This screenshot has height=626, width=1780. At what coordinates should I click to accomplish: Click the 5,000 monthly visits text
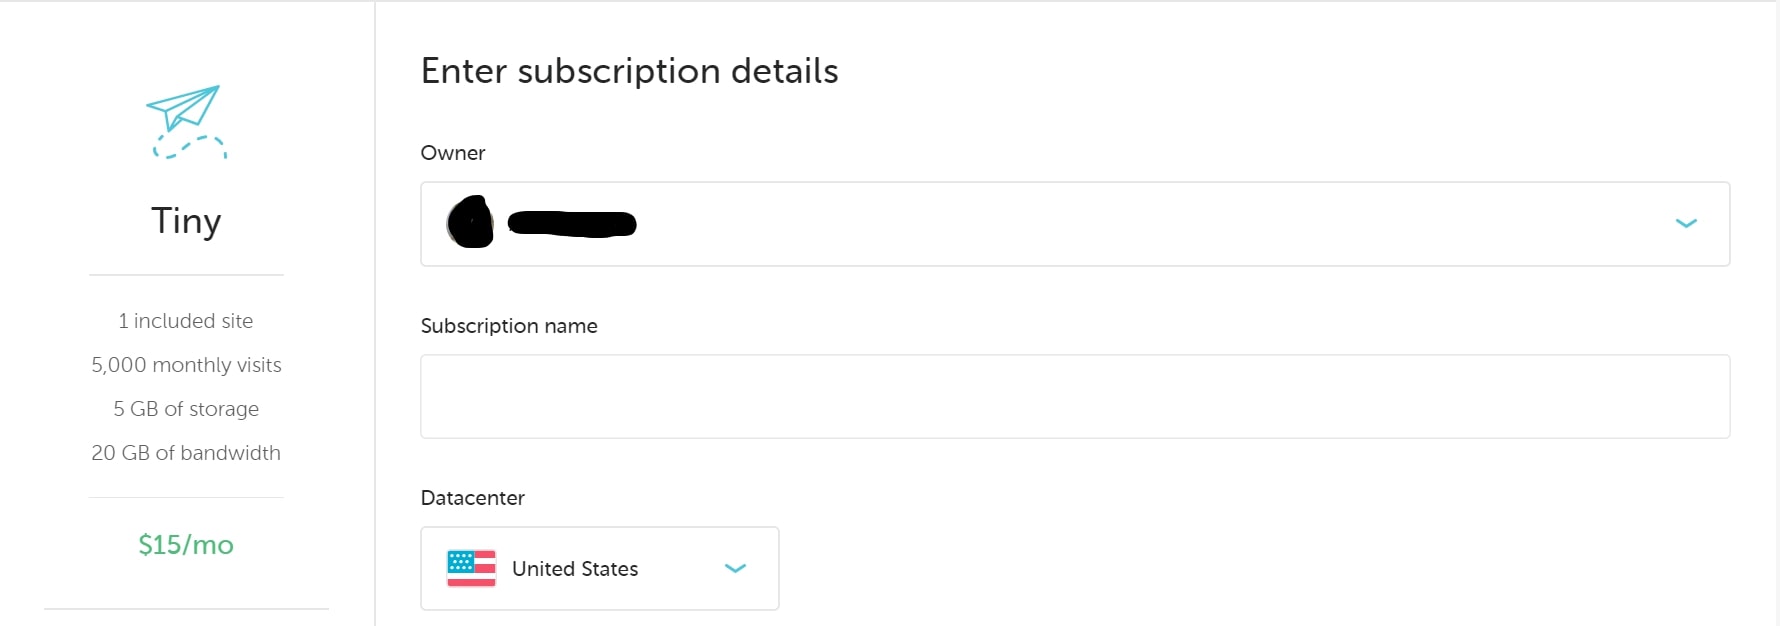tap(186, 365)
